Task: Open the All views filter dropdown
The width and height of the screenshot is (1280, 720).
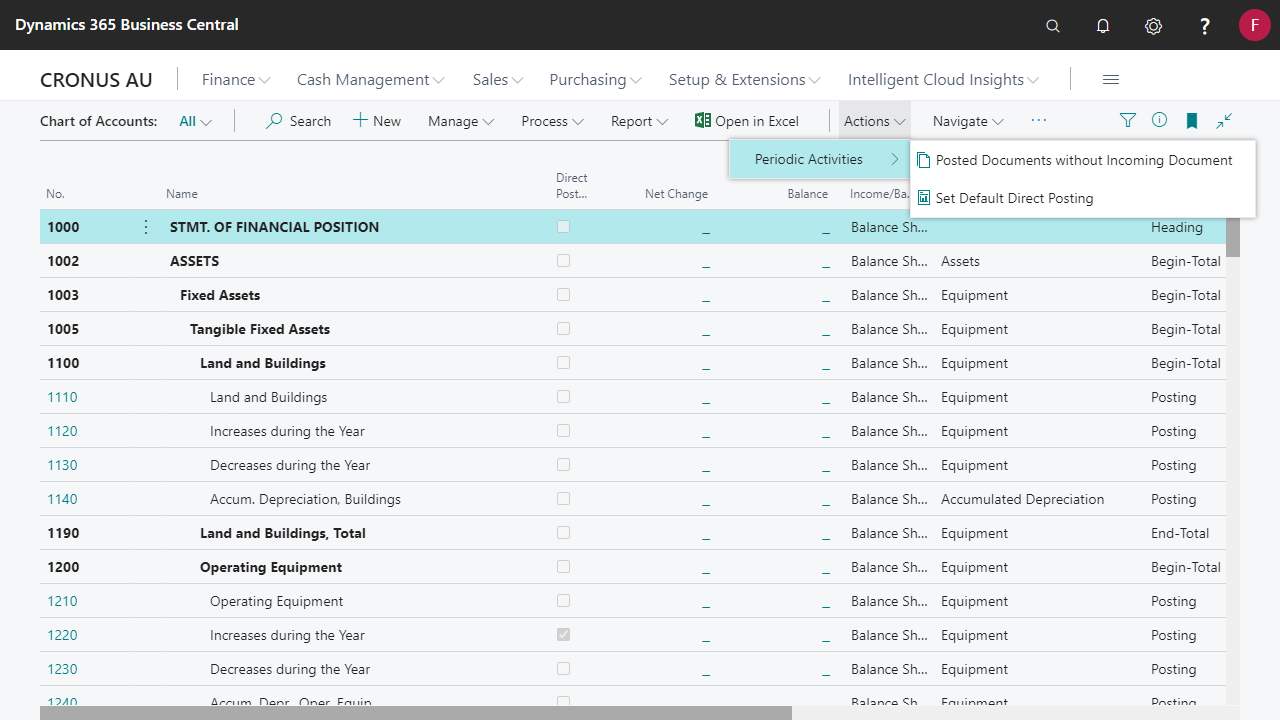Action: (195, 121)
